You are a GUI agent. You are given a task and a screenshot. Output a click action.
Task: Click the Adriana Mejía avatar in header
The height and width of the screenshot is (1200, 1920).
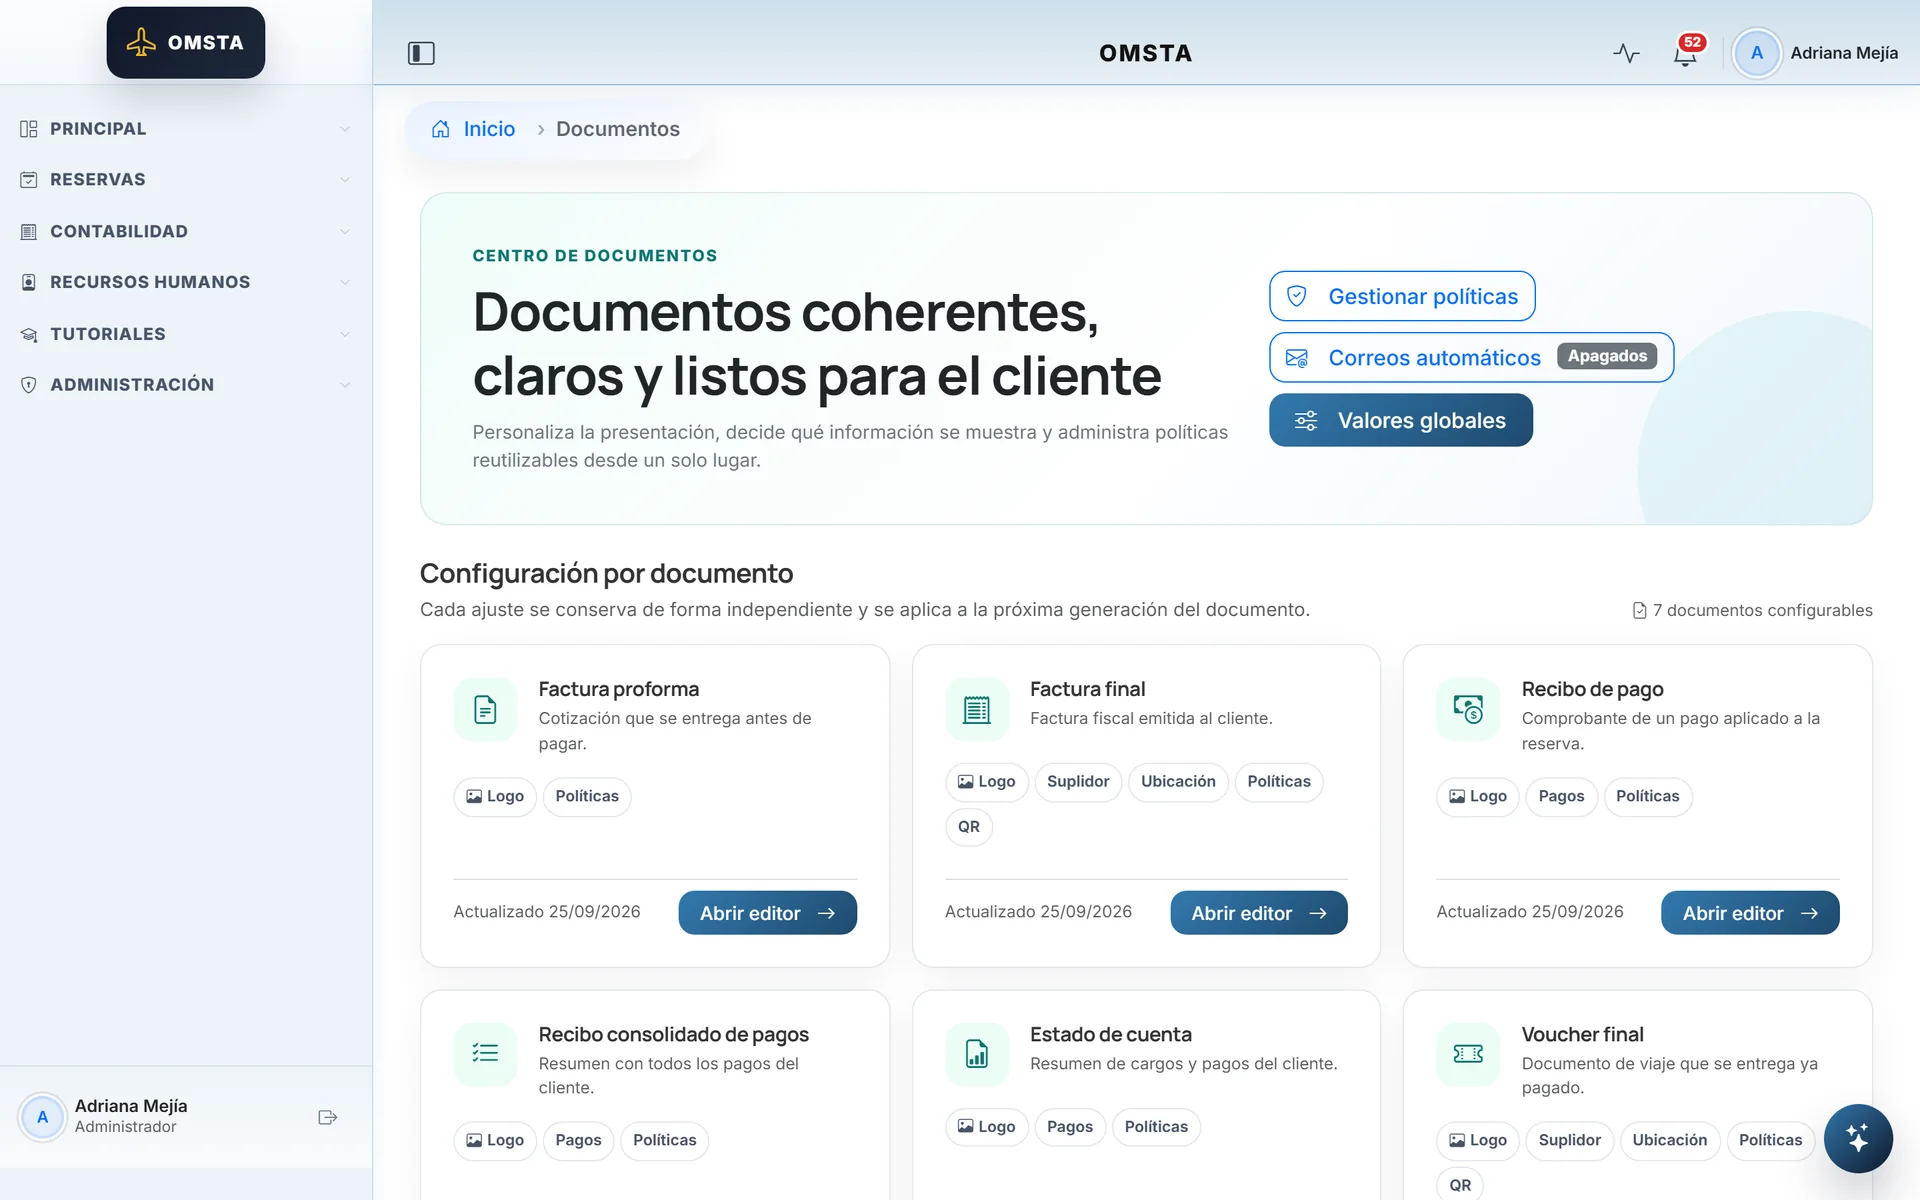(x=1756, y=53)
